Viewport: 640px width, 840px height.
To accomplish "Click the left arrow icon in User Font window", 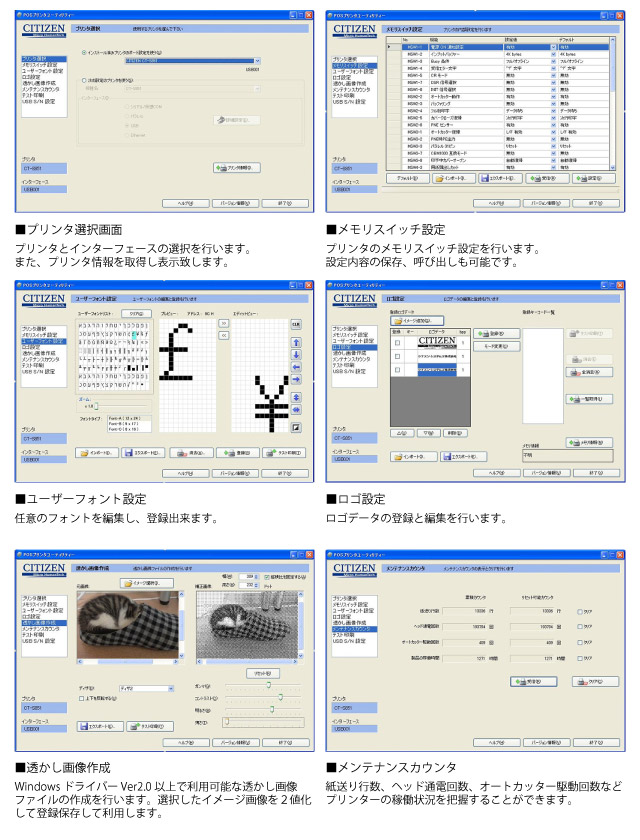I will click(x=296, y=367).
